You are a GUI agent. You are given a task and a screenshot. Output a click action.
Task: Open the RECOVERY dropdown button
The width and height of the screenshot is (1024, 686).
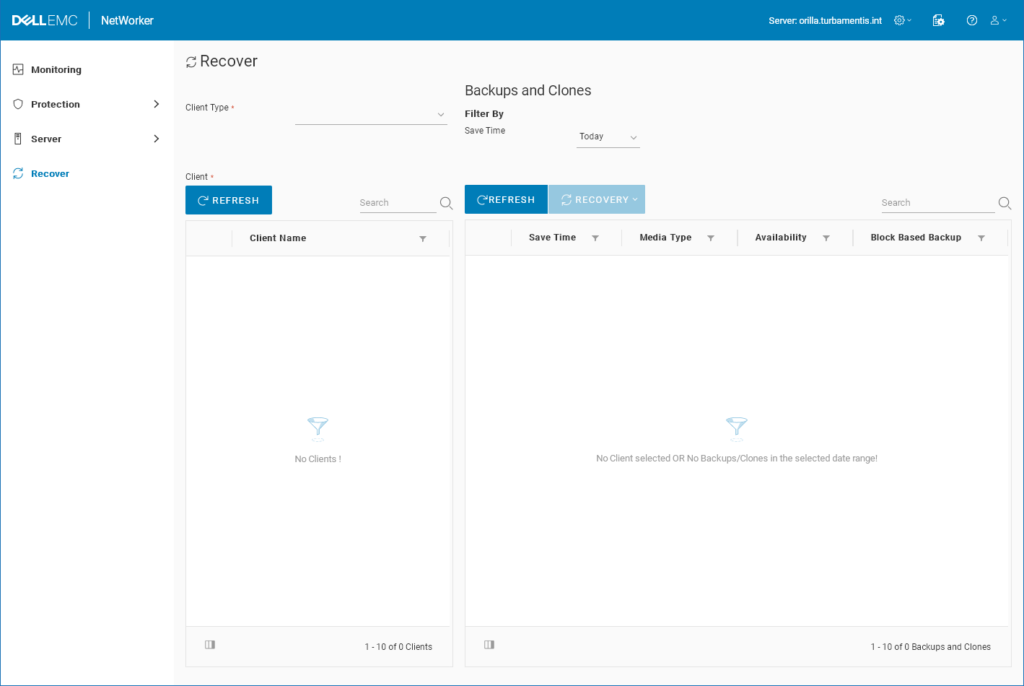pyautogui.click(x=596, y=199)
